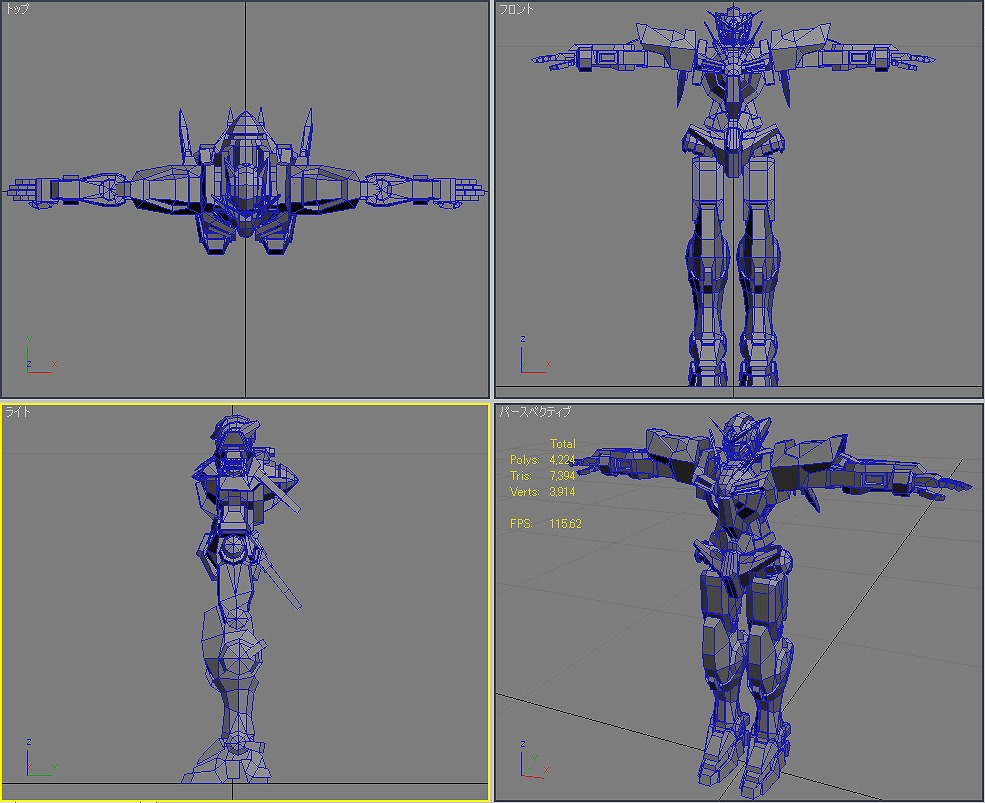Click the axis gizmo in right-side viewport
The image size is (985, 803).
click(x=41, y=758)
